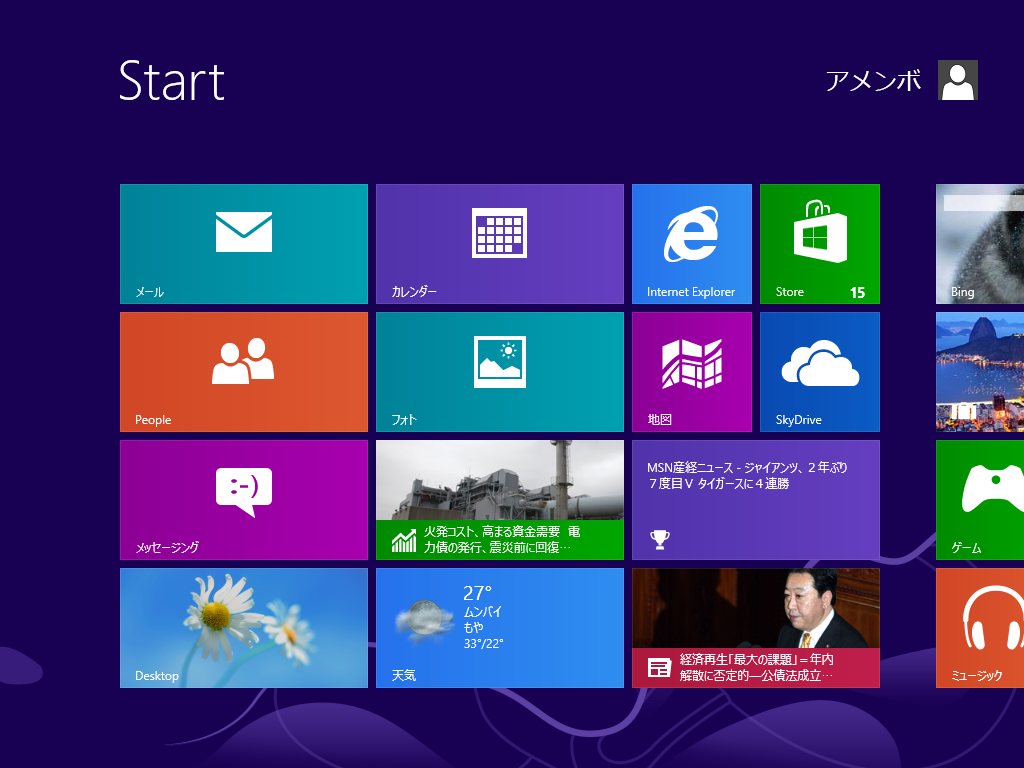Open the Calendar (カレンダー) tile
Screen dimensions: 1024x768
[500, 244]
